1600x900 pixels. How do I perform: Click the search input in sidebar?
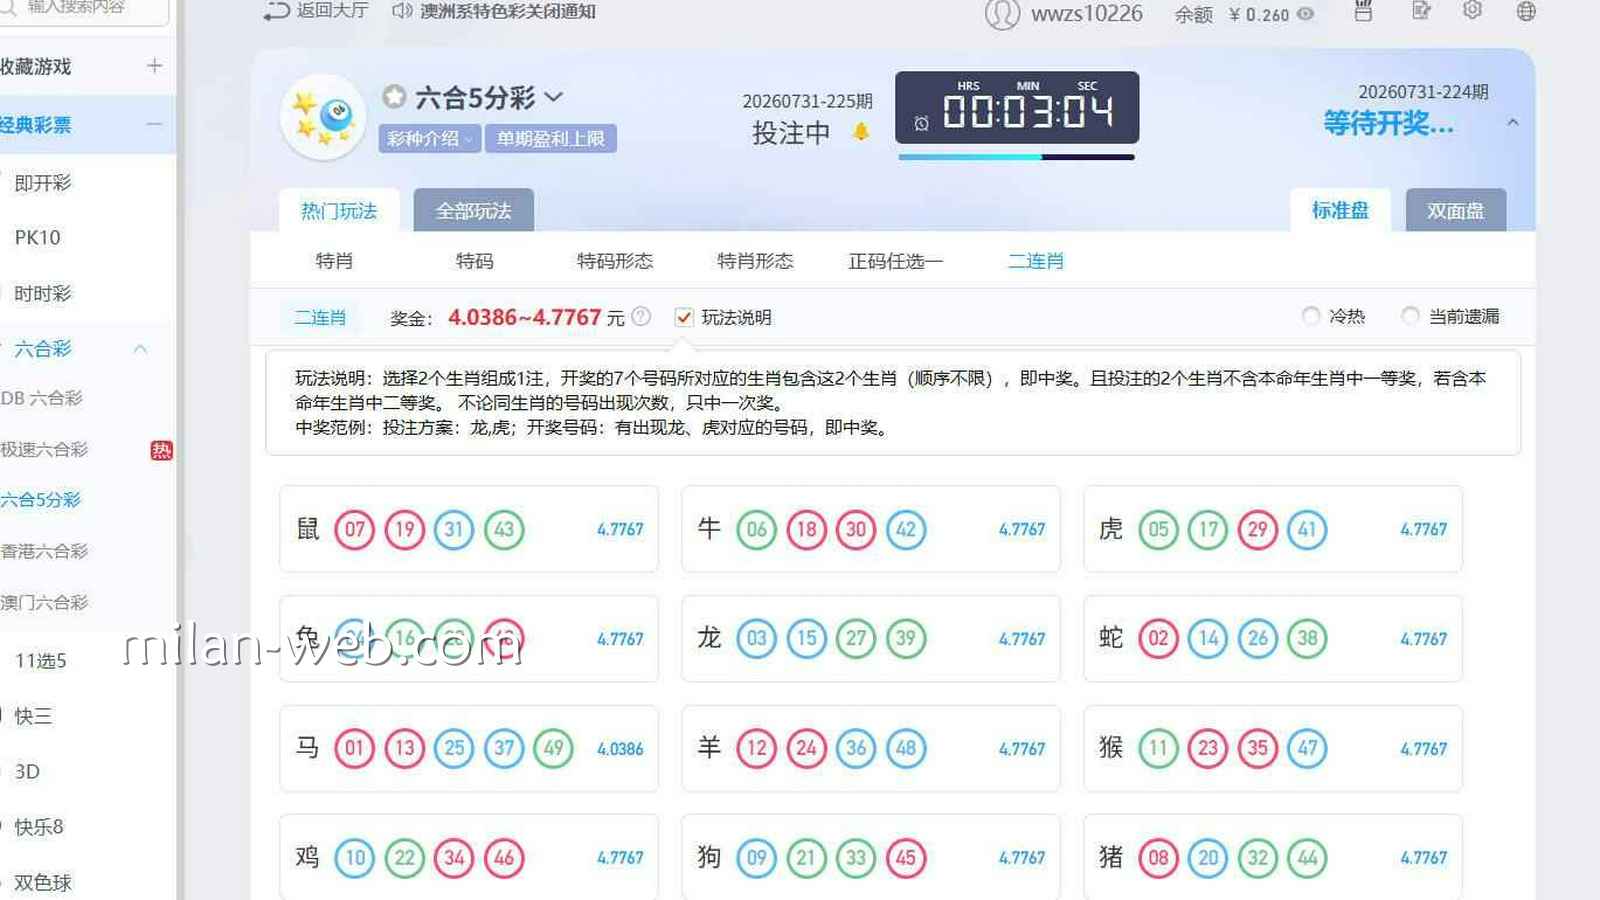pos(84,10)
